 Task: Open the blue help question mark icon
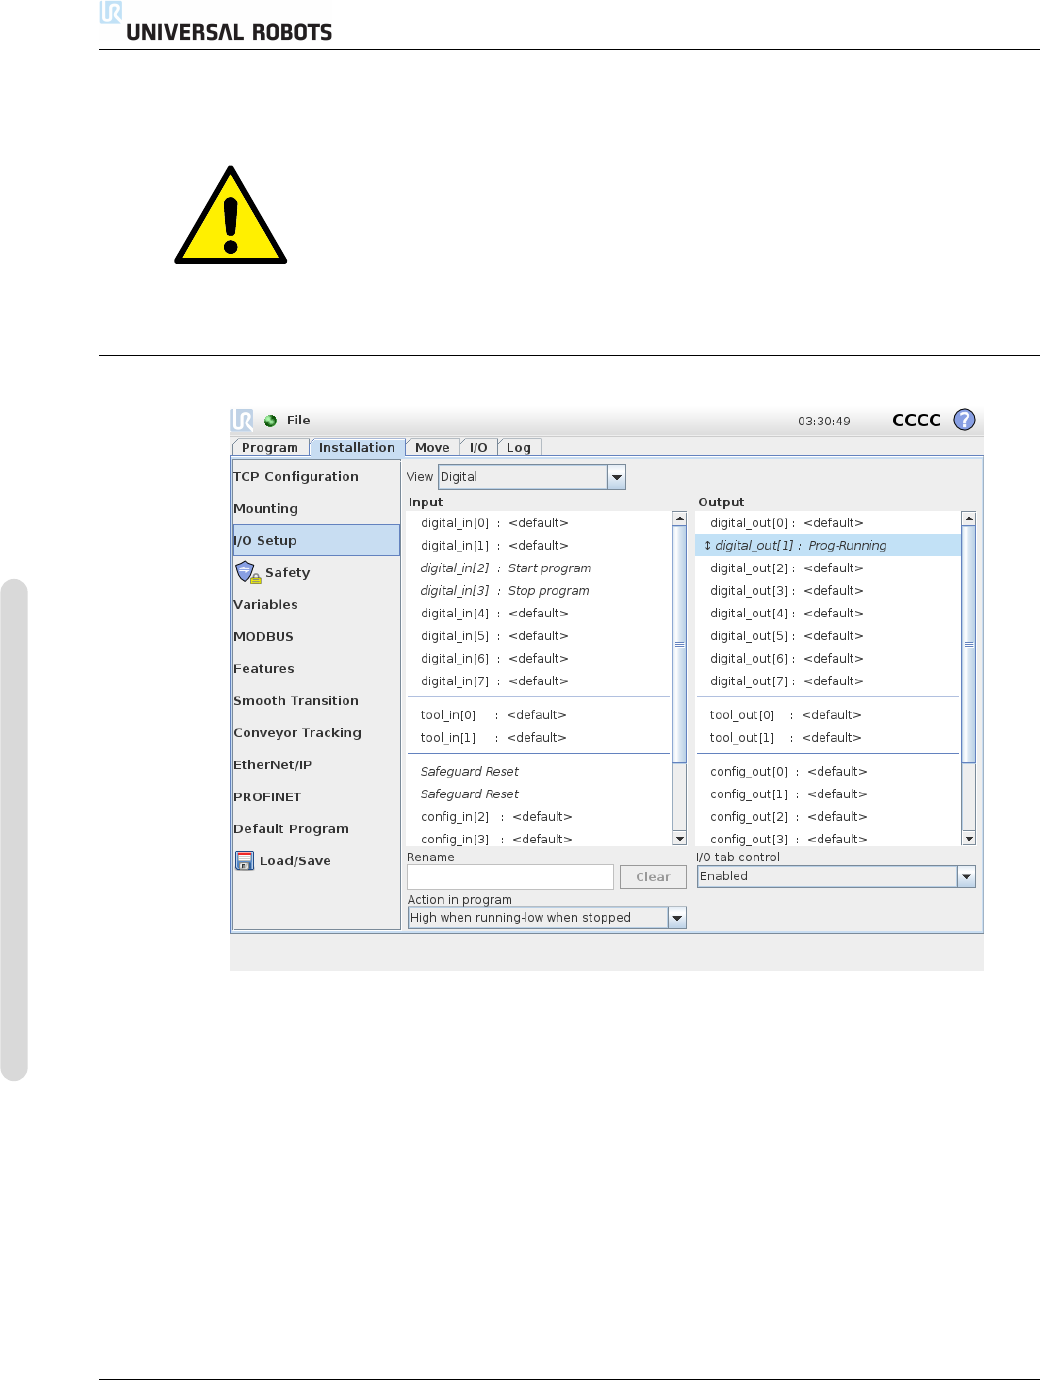point(964,420)
